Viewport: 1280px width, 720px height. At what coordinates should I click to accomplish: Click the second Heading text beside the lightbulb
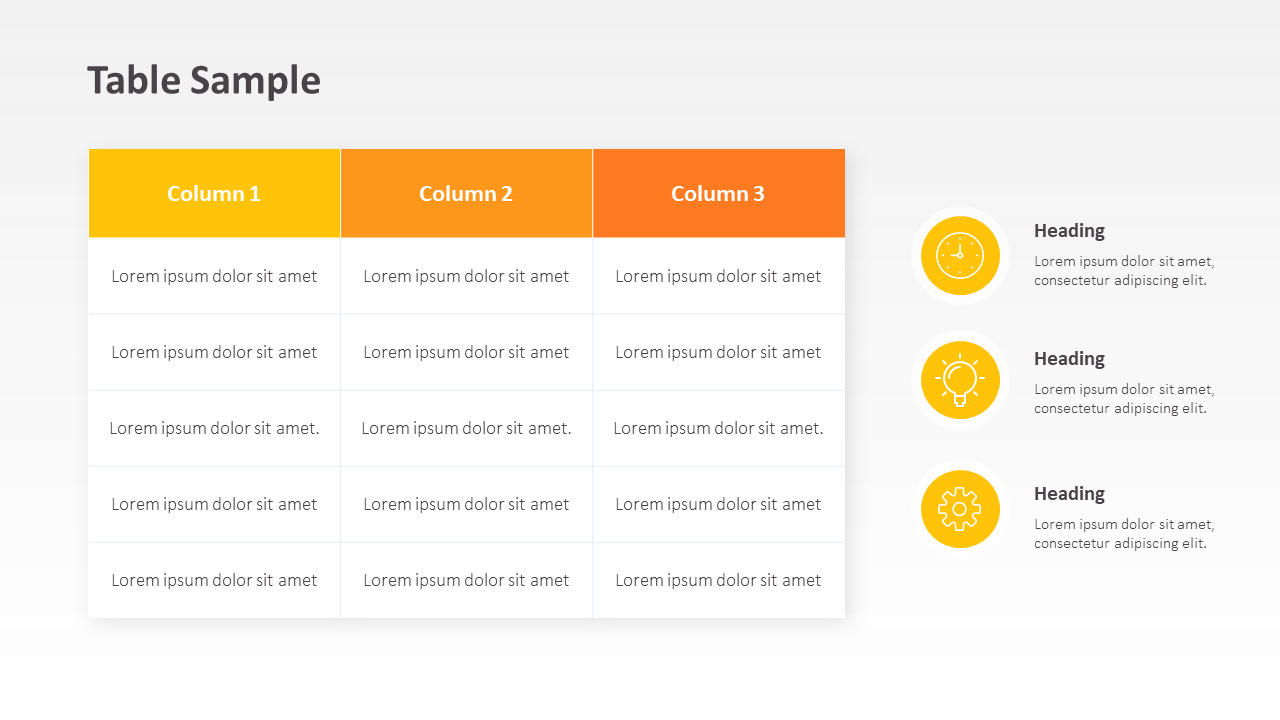pos(1069,358)
